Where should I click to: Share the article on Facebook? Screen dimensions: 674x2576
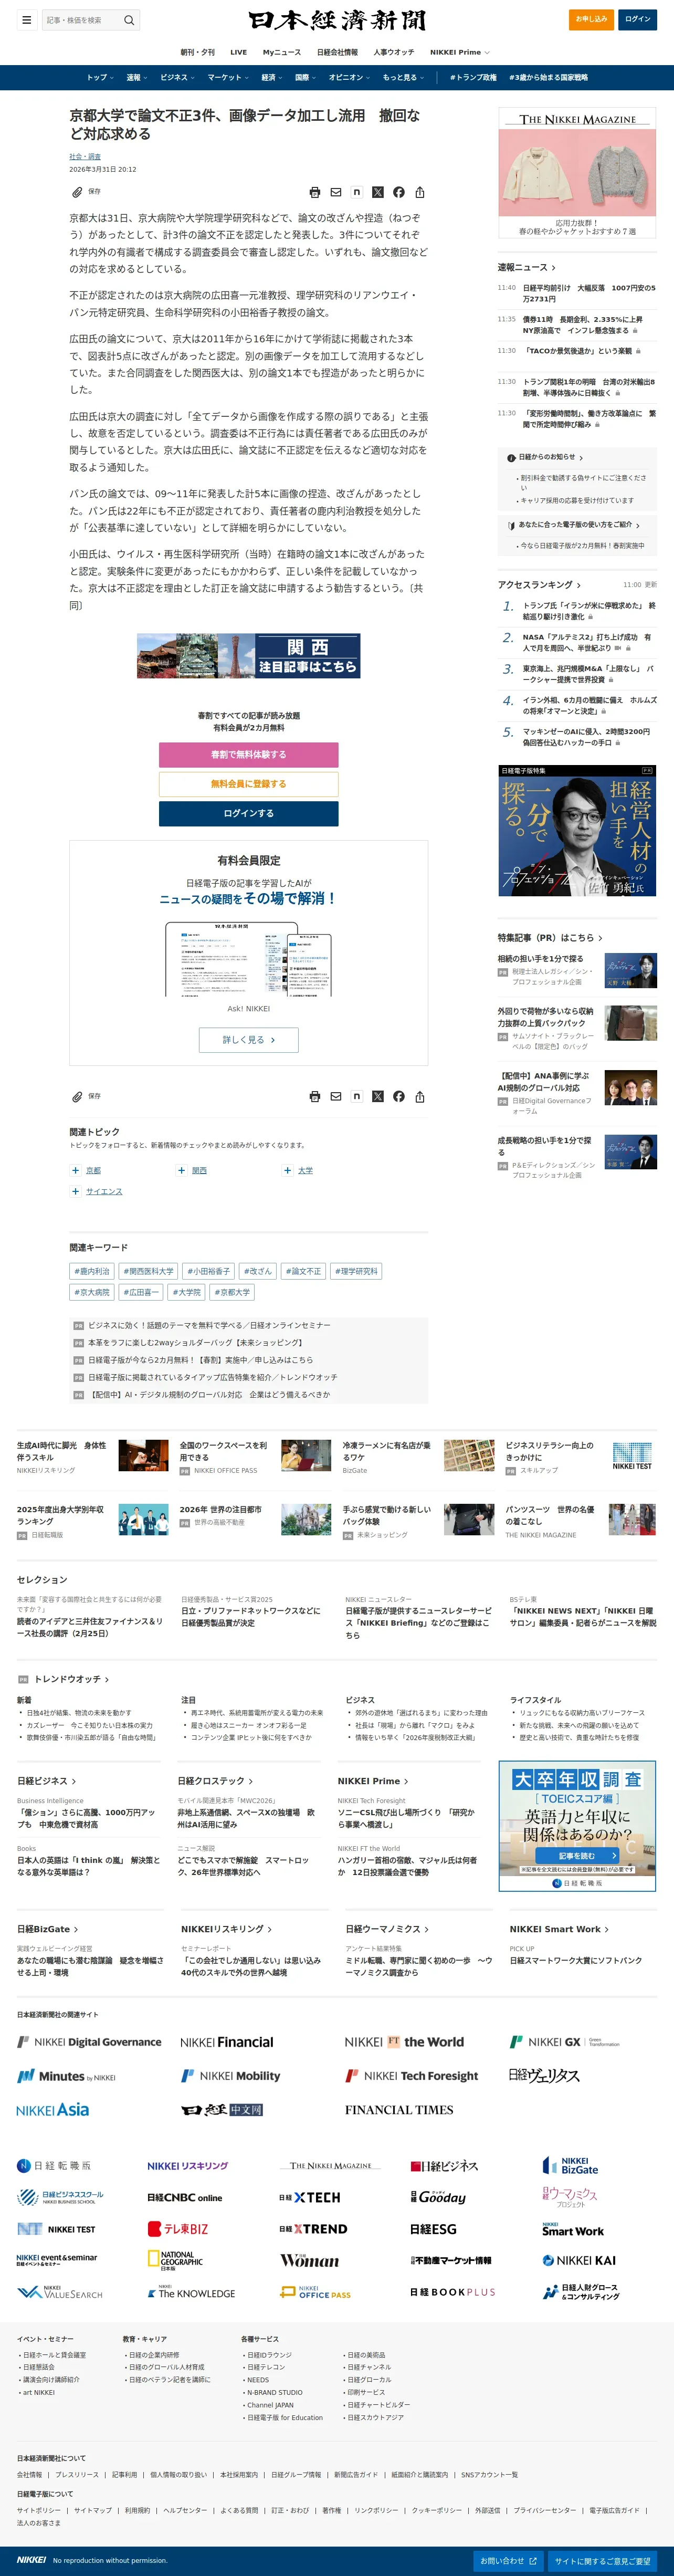(399, 192)
